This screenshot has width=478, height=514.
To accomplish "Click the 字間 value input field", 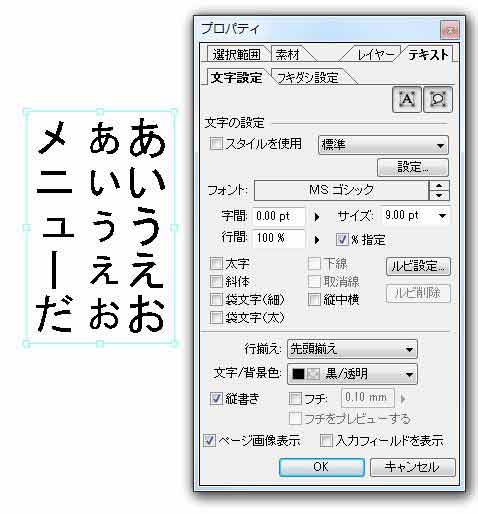I will tap(279, 217).
